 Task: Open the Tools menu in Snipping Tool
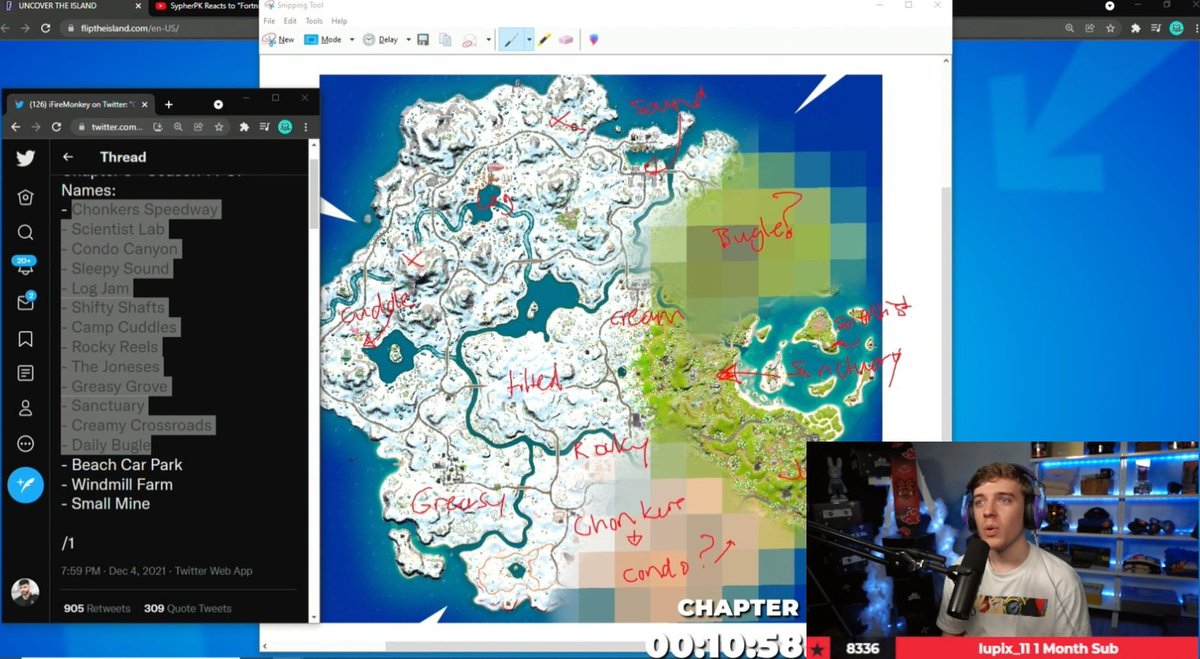click(314, 21)
